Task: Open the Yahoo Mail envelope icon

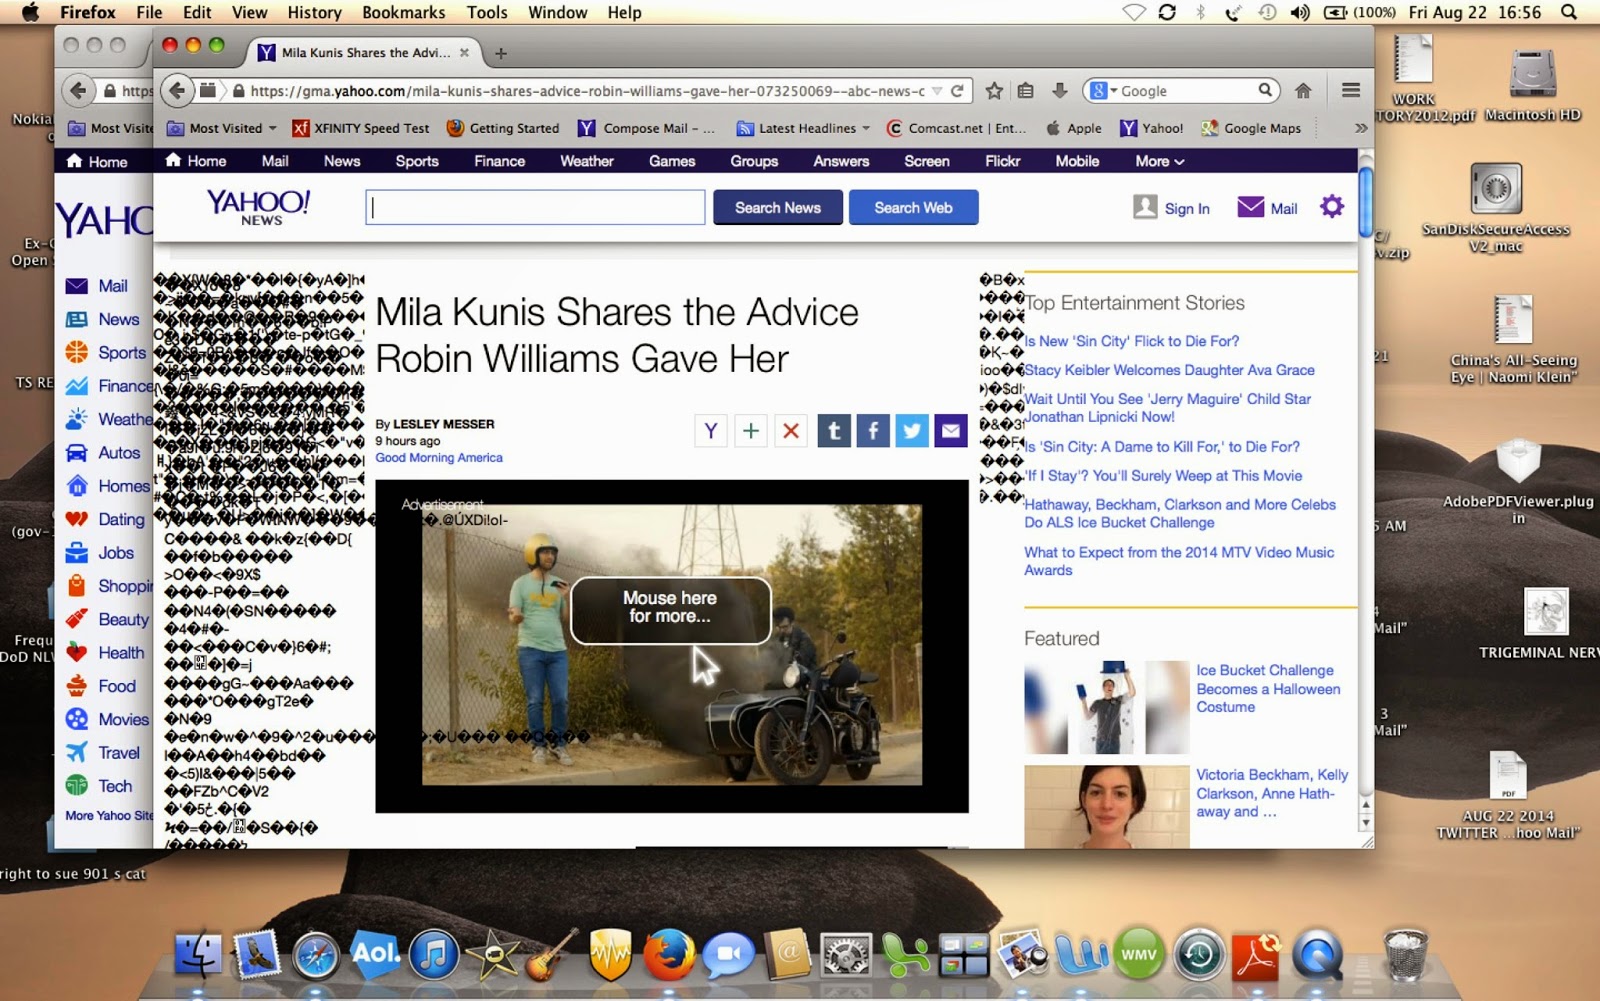Action: pyautogui.click(x=1251, y=207)
